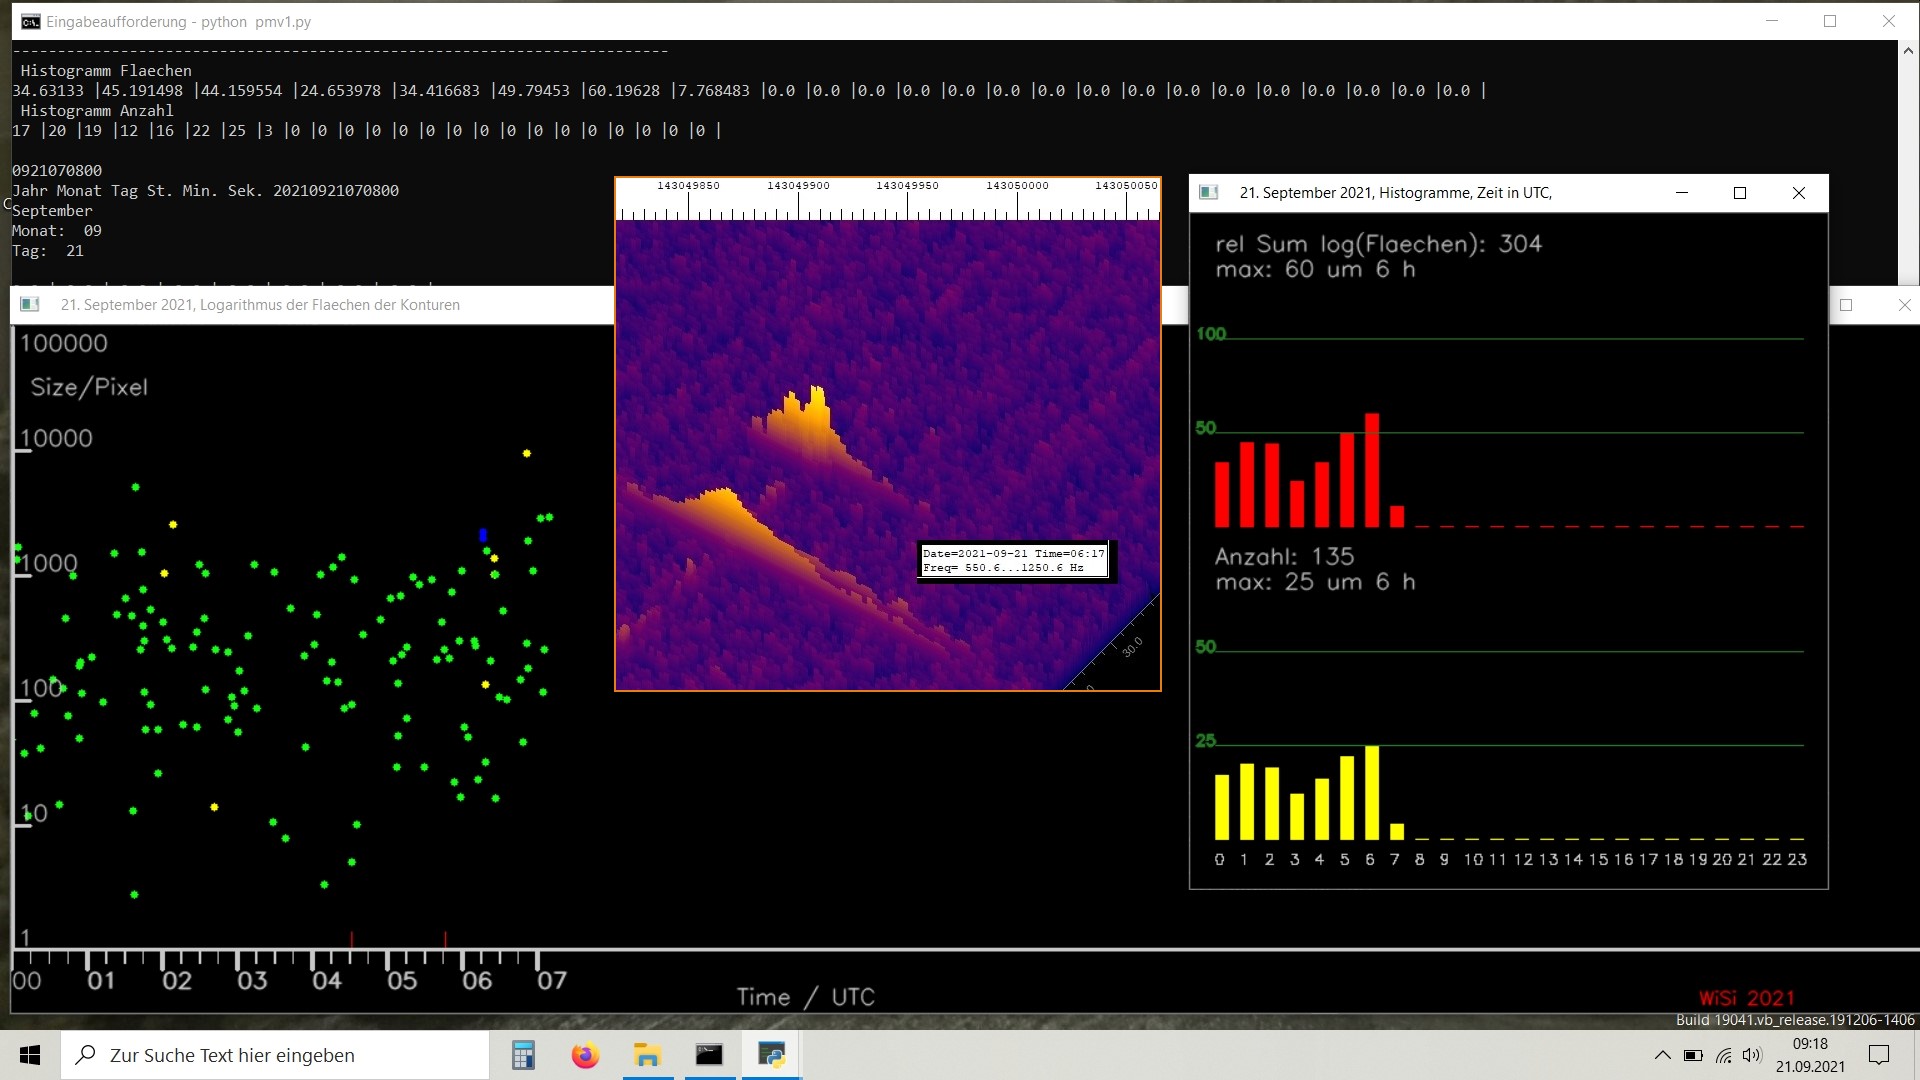Maximize the Histogramme window
1920x1080 pixels.
click(x=1740, y=193)
